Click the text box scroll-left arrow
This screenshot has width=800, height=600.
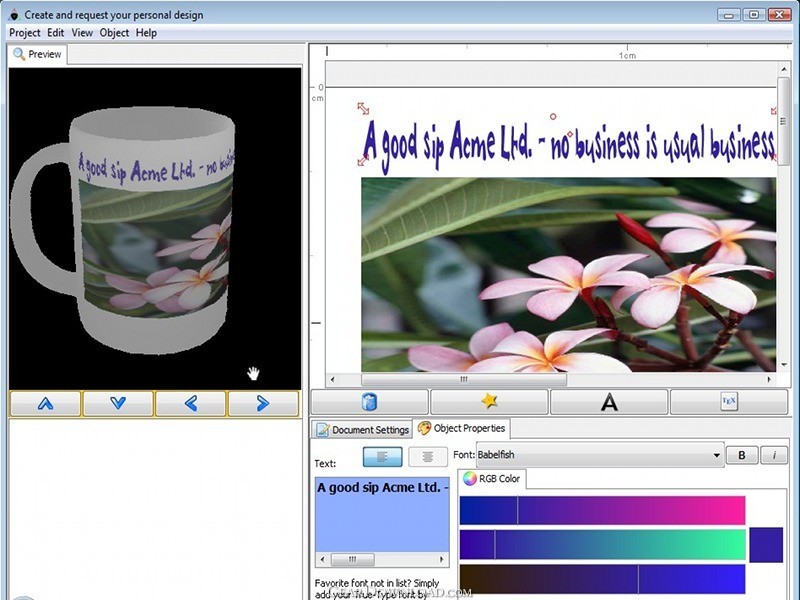tap(322, 559)
